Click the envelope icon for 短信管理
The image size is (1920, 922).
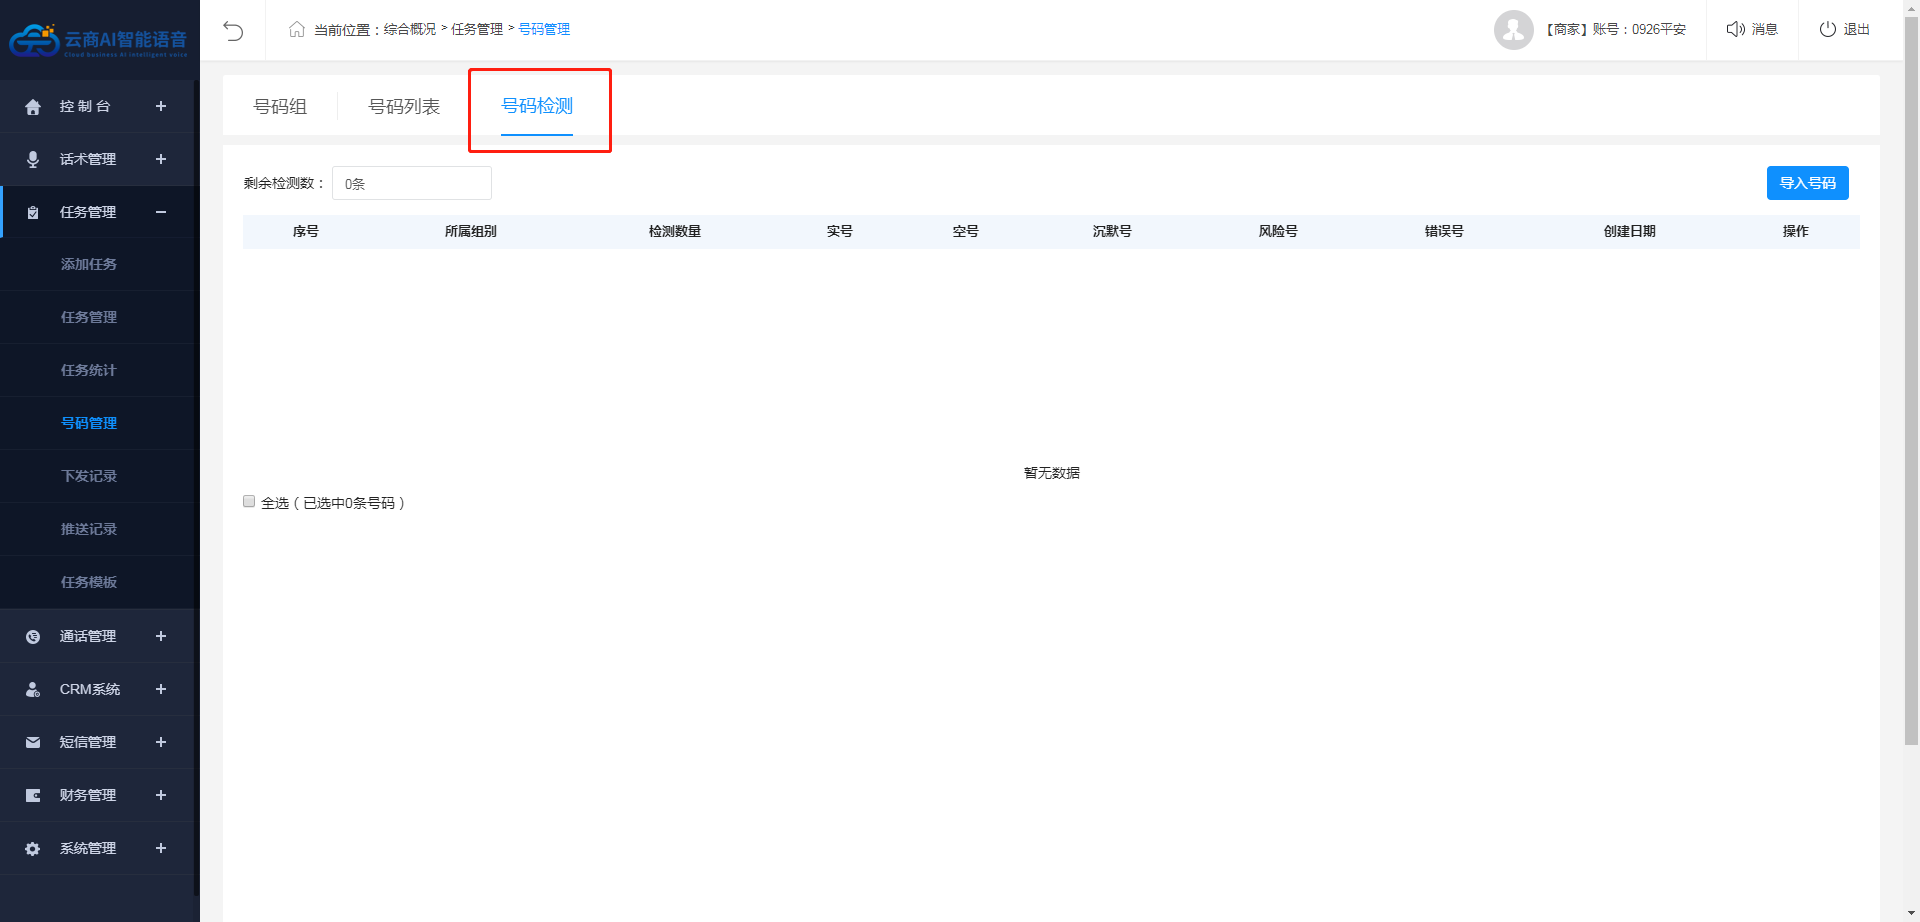[33, 742]
